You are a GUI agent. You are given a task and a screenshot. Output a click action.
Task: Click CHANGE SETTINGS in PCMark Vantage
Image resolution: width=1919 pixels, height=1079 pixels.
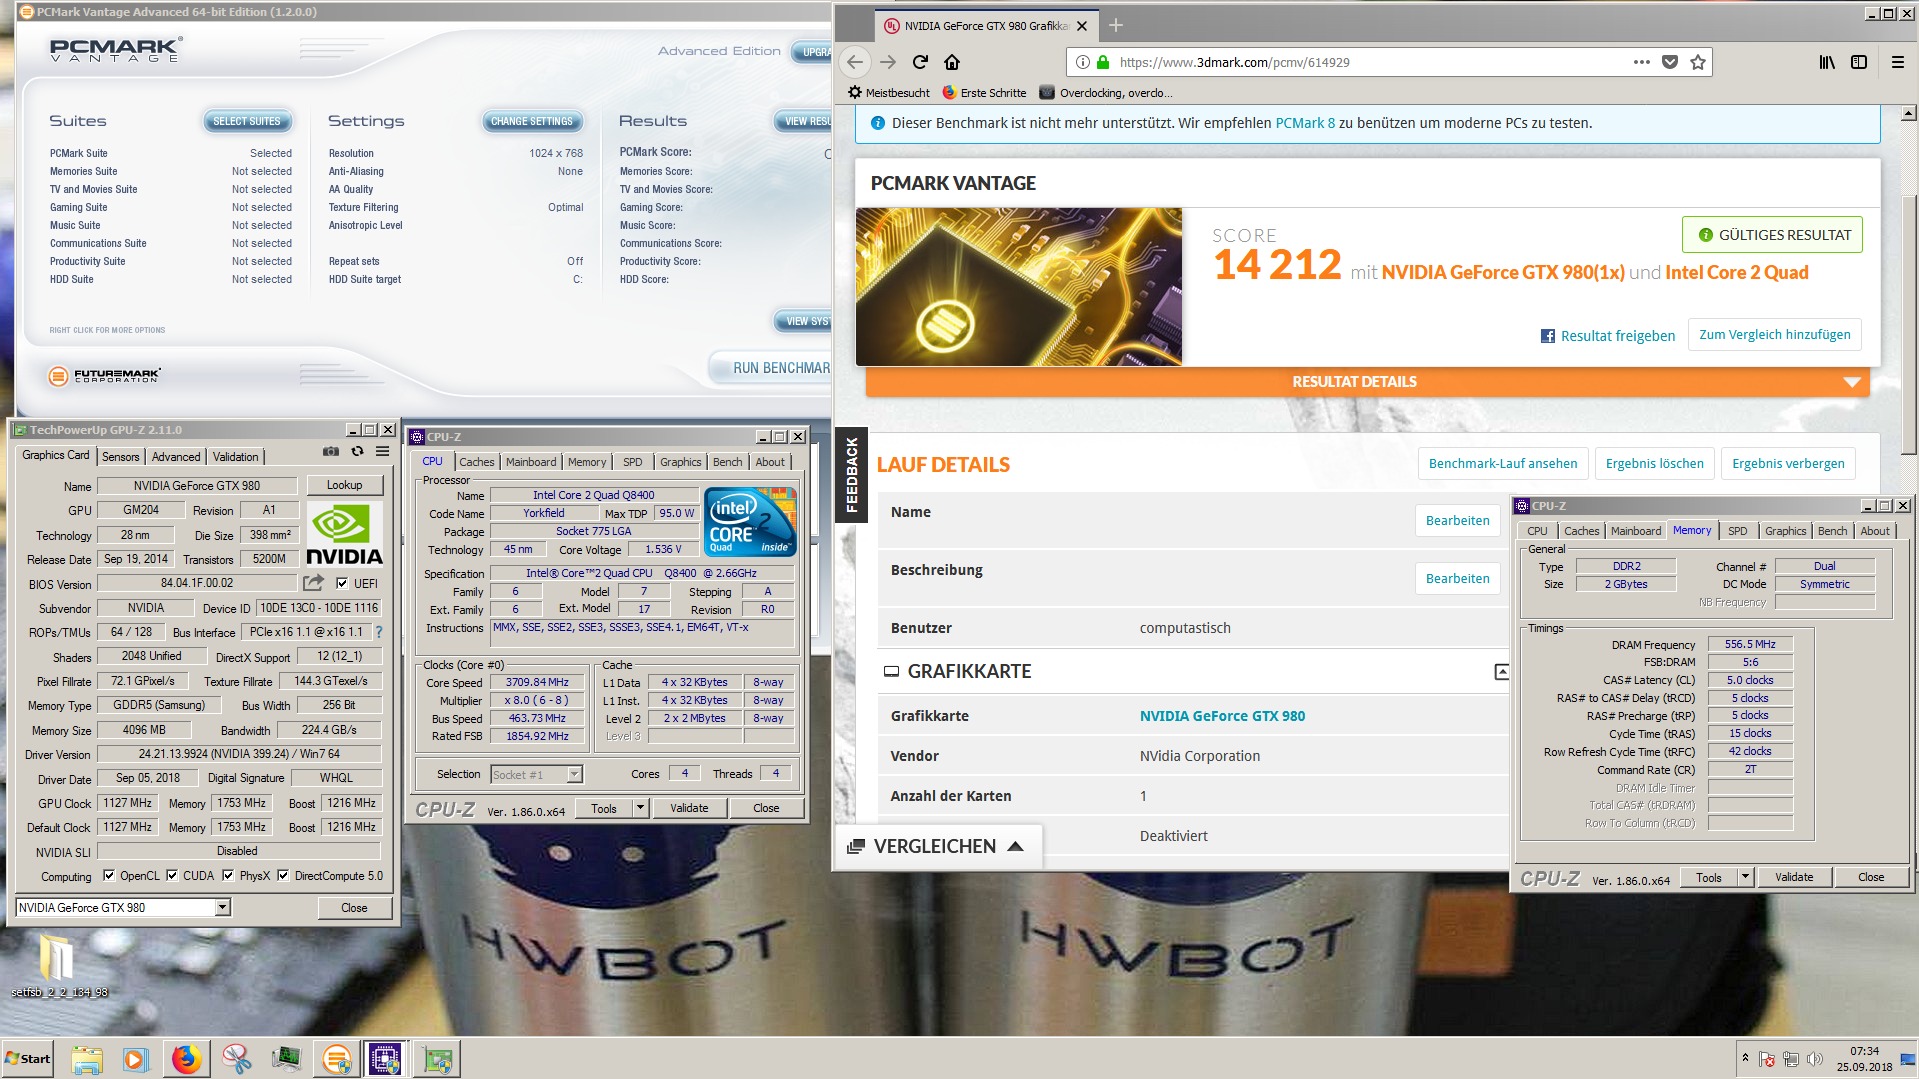coord(532,121)
